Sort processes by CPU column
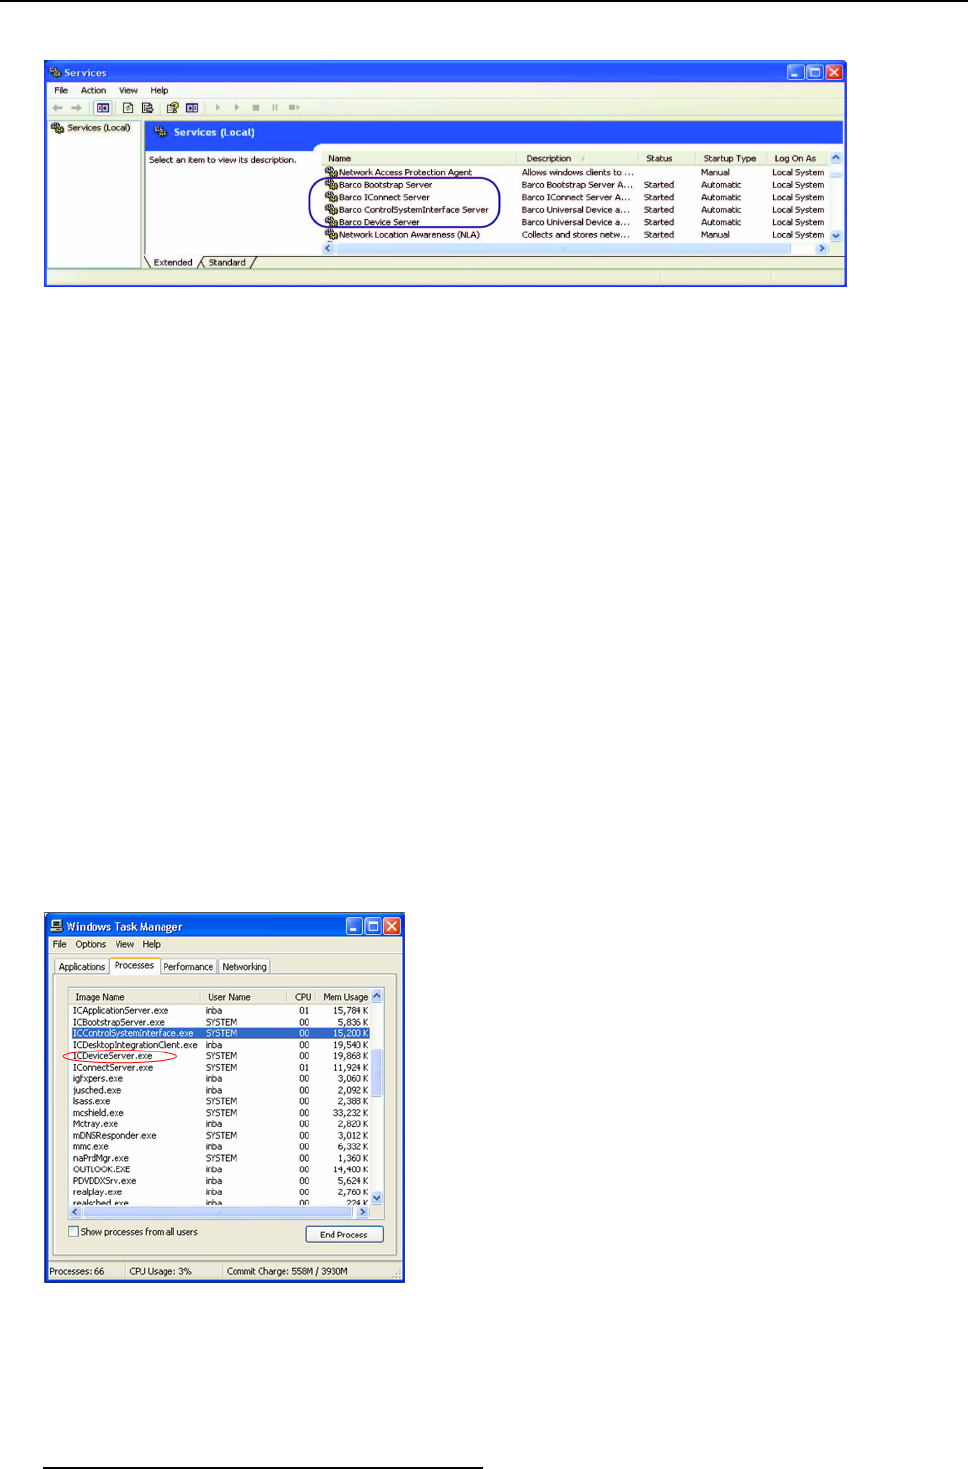 (303, 997)
